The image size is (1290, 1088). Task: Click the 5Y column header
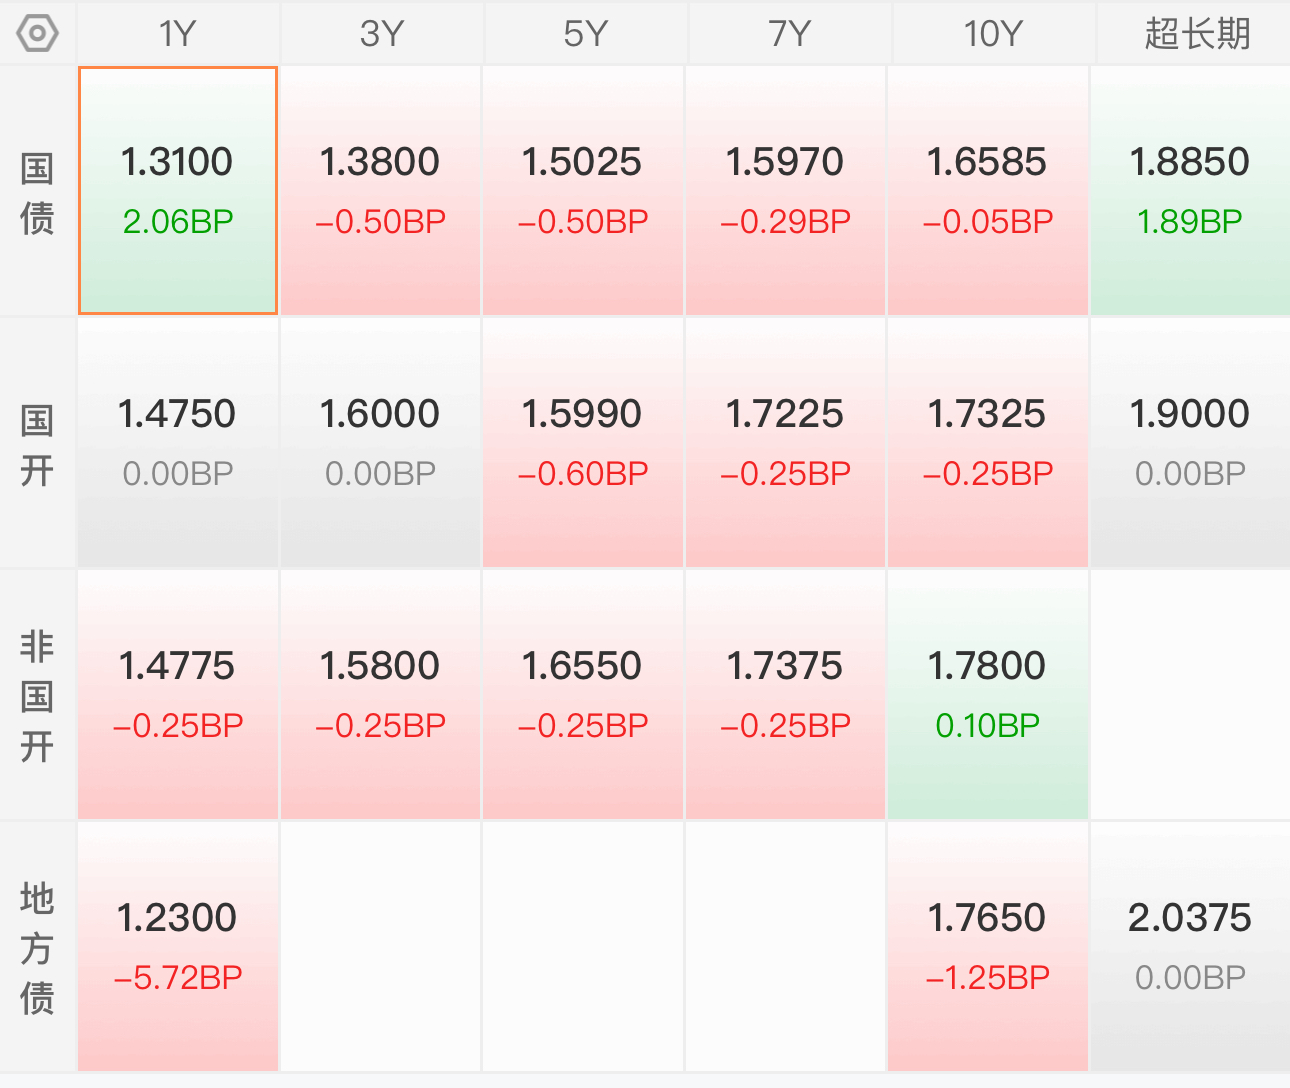point(585,33)
